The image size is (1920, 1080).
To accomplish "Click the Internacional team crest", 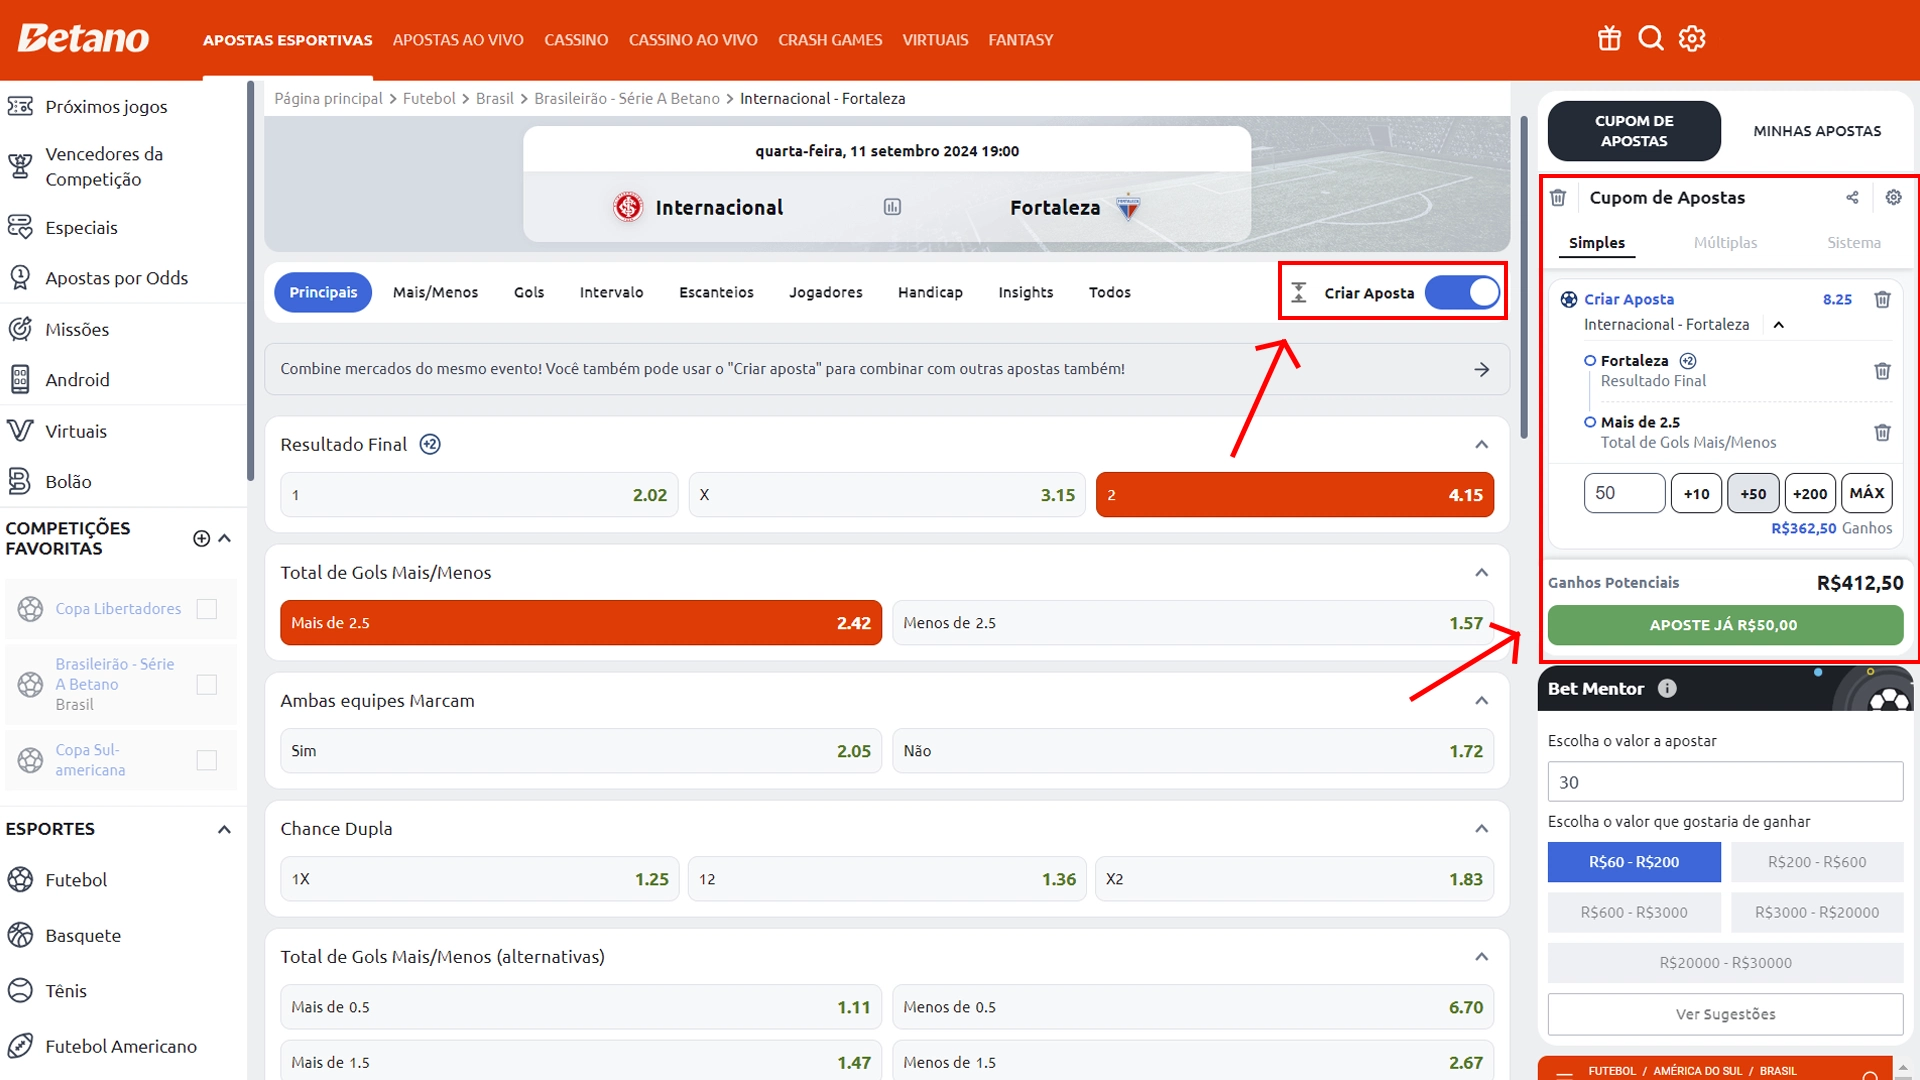I will (x=628, y=207).
